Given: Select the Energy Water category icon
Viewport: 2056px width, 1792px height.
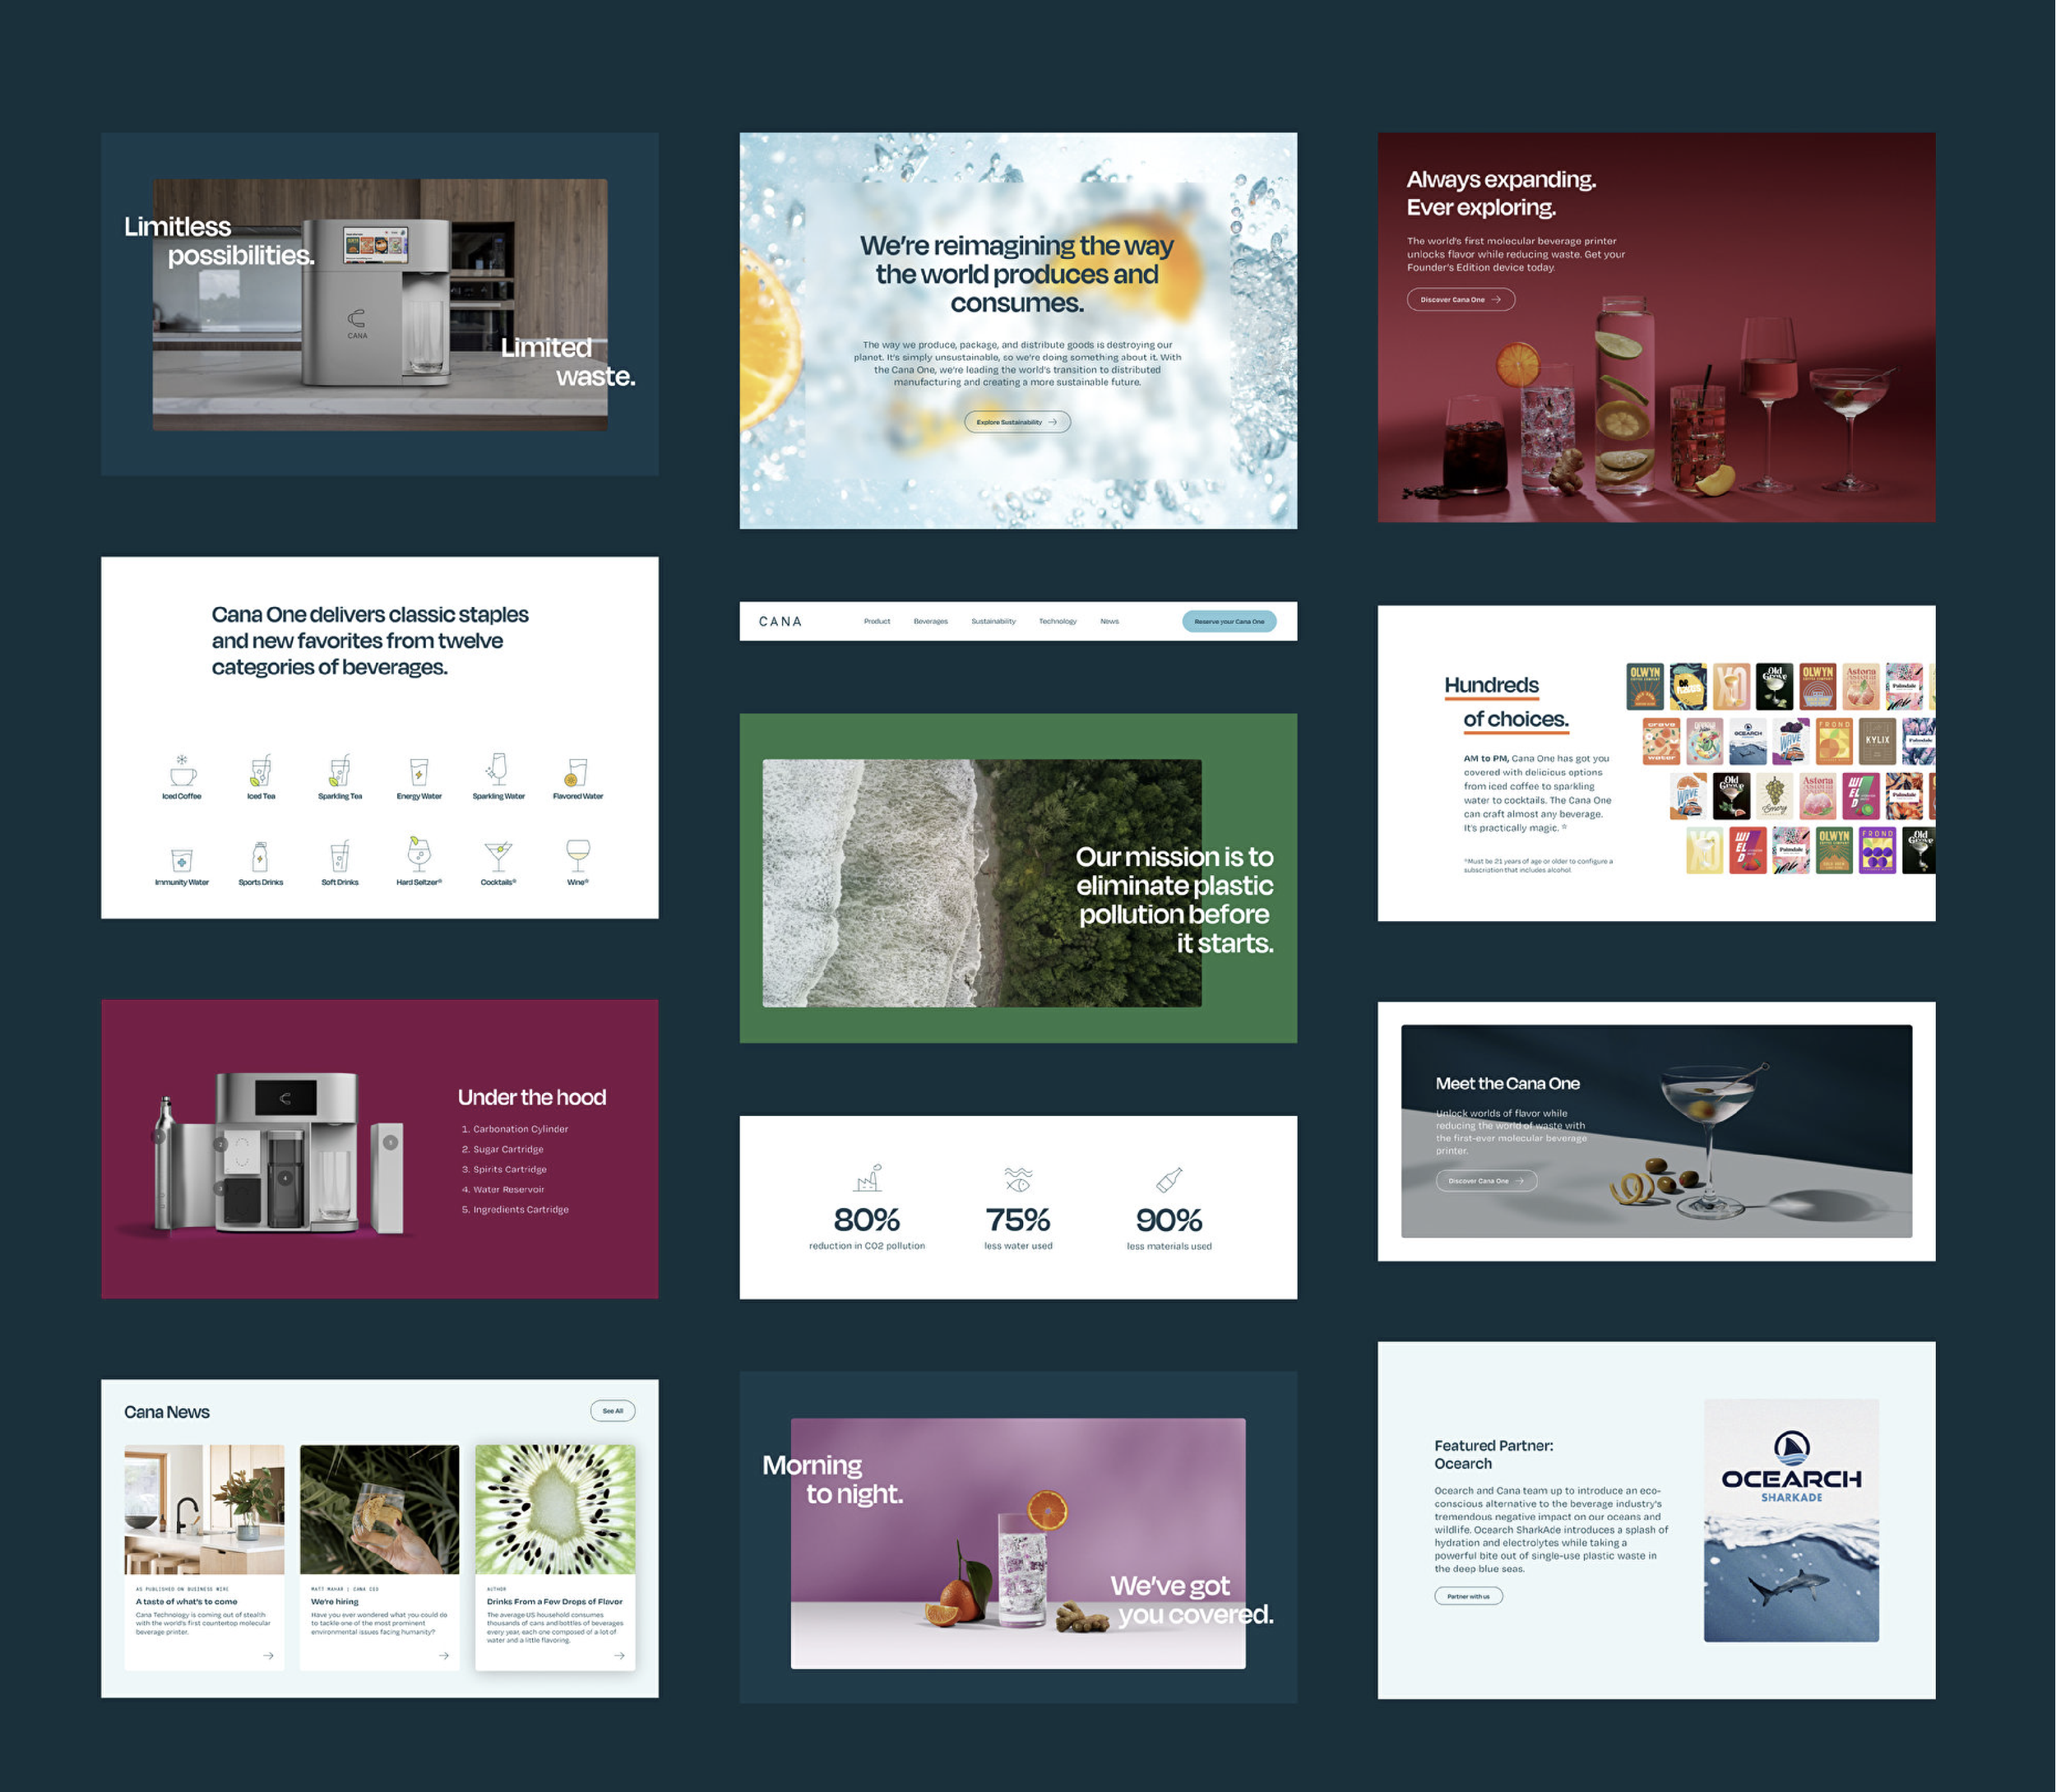Looking at the screenshot, I should [419, 772].
